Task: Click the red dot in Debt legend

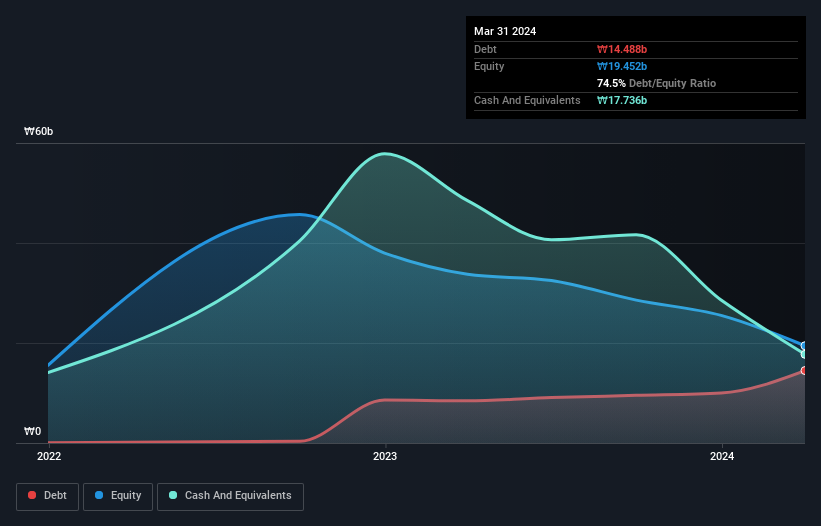Action: (32, 495)
